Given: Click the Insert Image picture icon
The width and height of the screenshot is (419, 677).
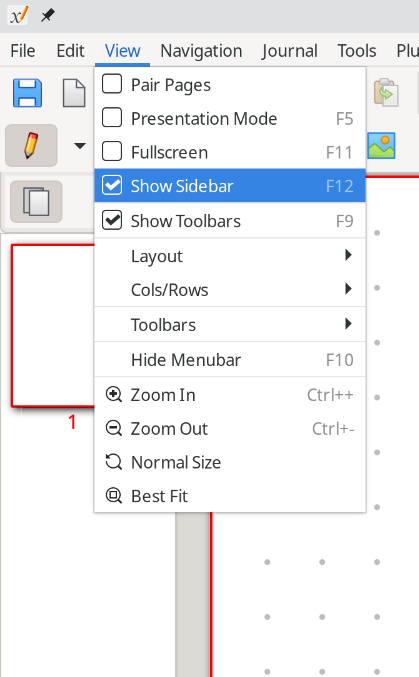Looking at the screenshot, I should click(382, 146).
